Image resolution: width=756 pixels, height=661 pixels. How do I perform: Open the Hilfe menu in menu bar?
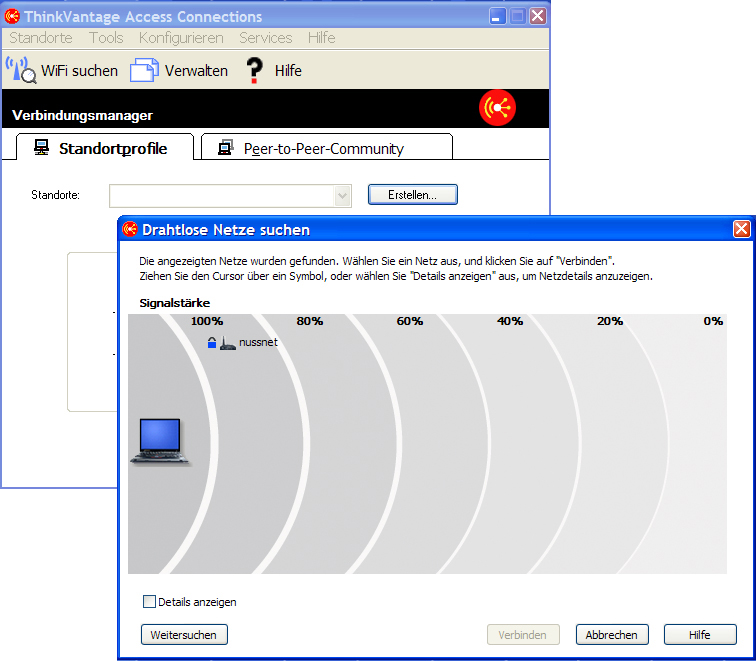click(322, 38)
